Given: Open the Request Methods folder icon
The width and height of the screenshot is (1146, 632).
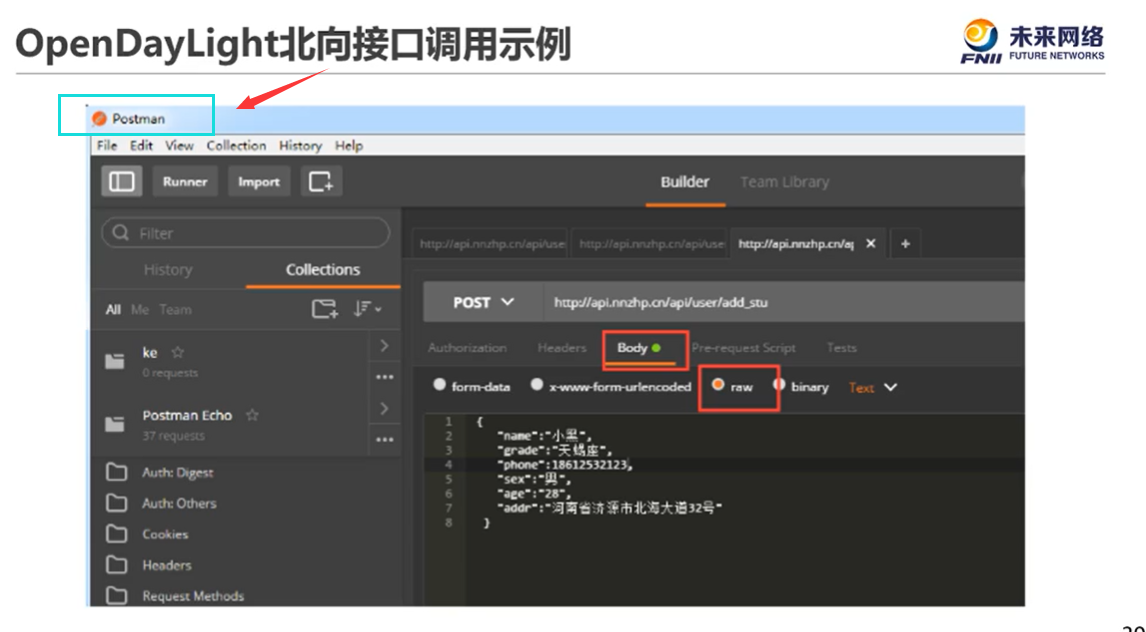Looking at the screenshot, I should pos(116,595).
